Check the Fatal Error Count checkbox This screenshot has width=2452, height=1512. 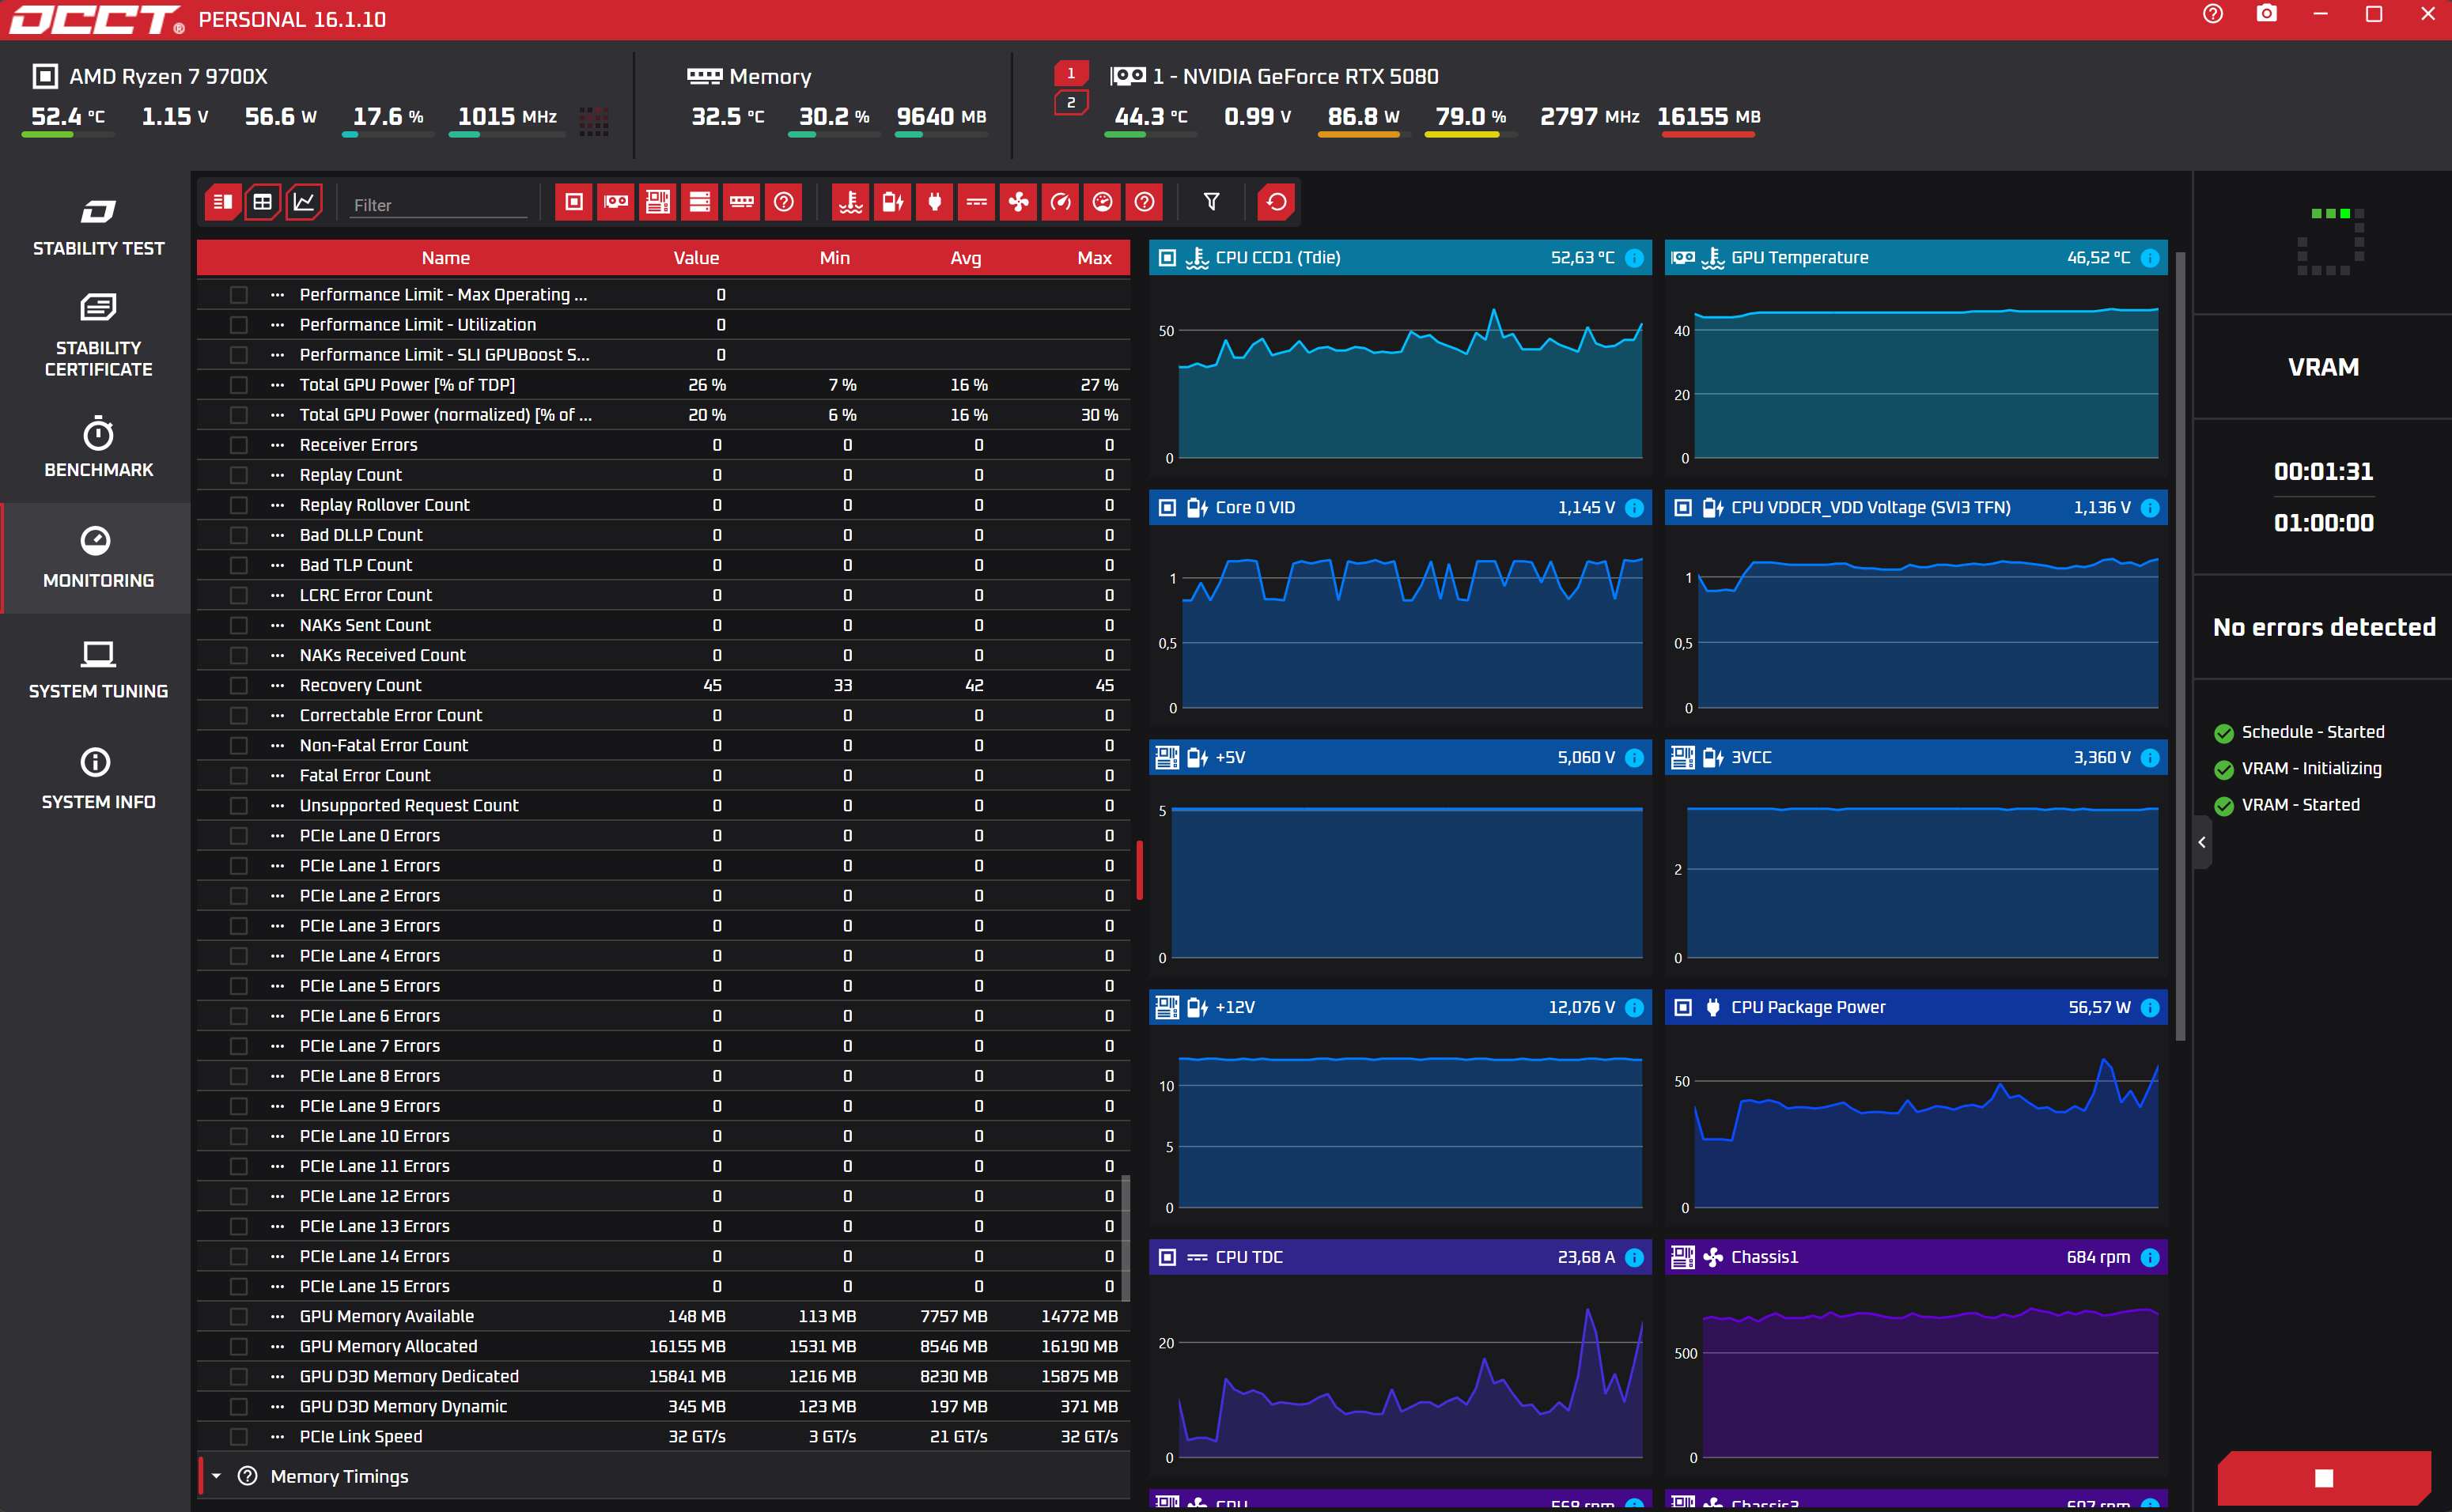tap(238, 775)
